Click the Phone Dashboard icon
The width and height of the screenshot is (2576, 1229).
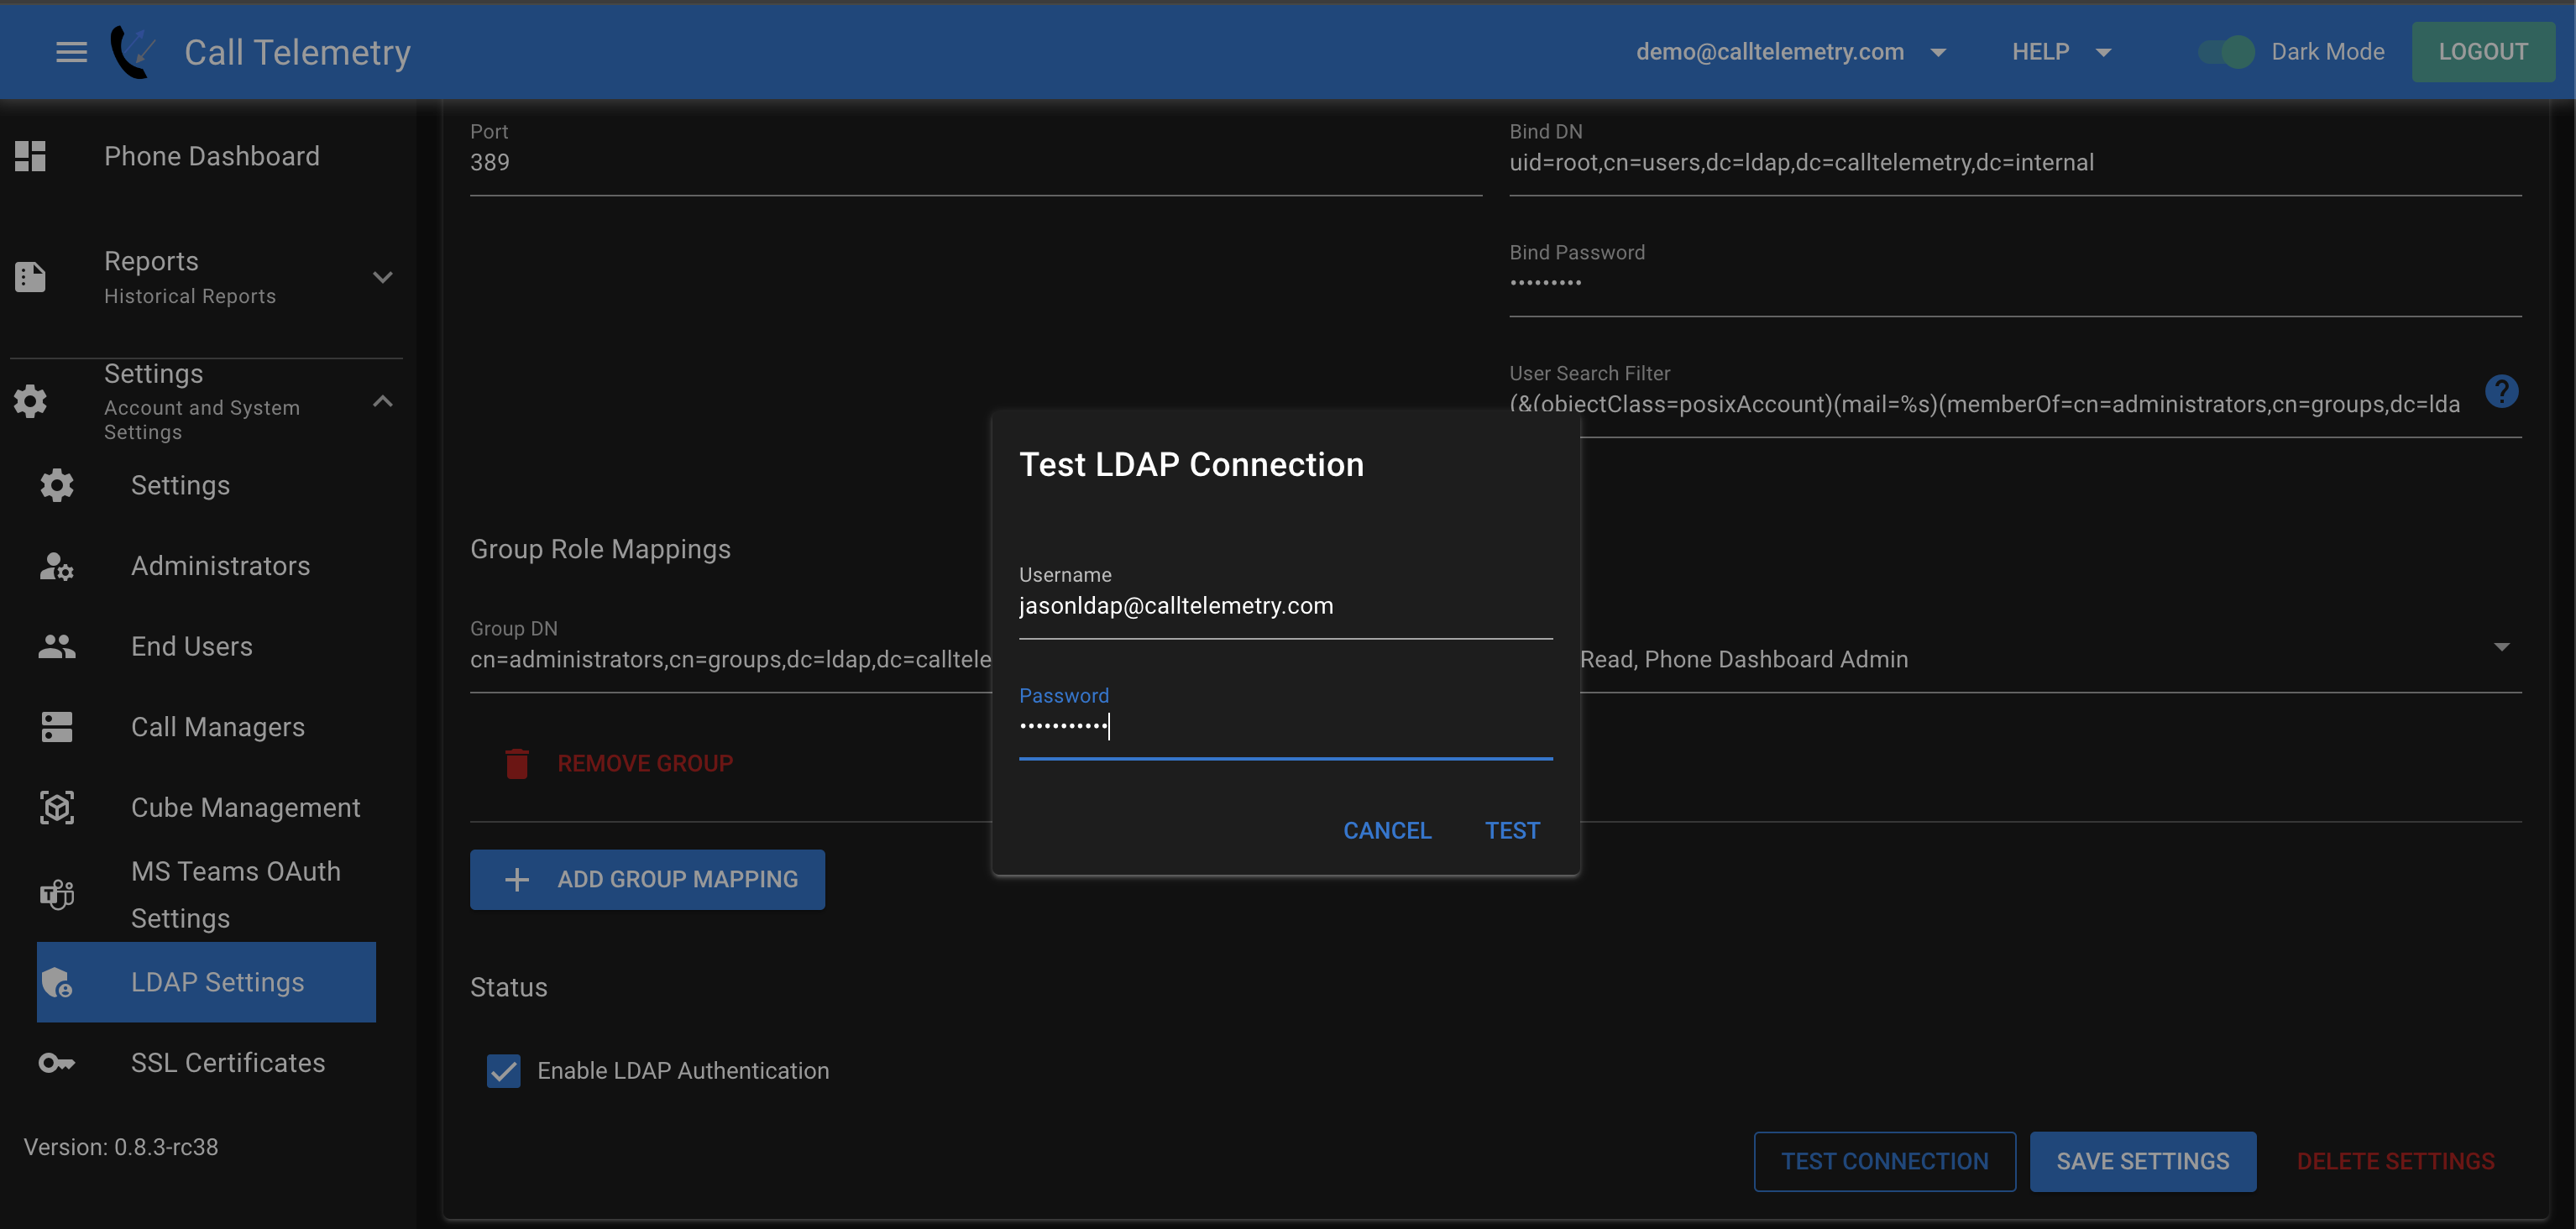point(29,154)
